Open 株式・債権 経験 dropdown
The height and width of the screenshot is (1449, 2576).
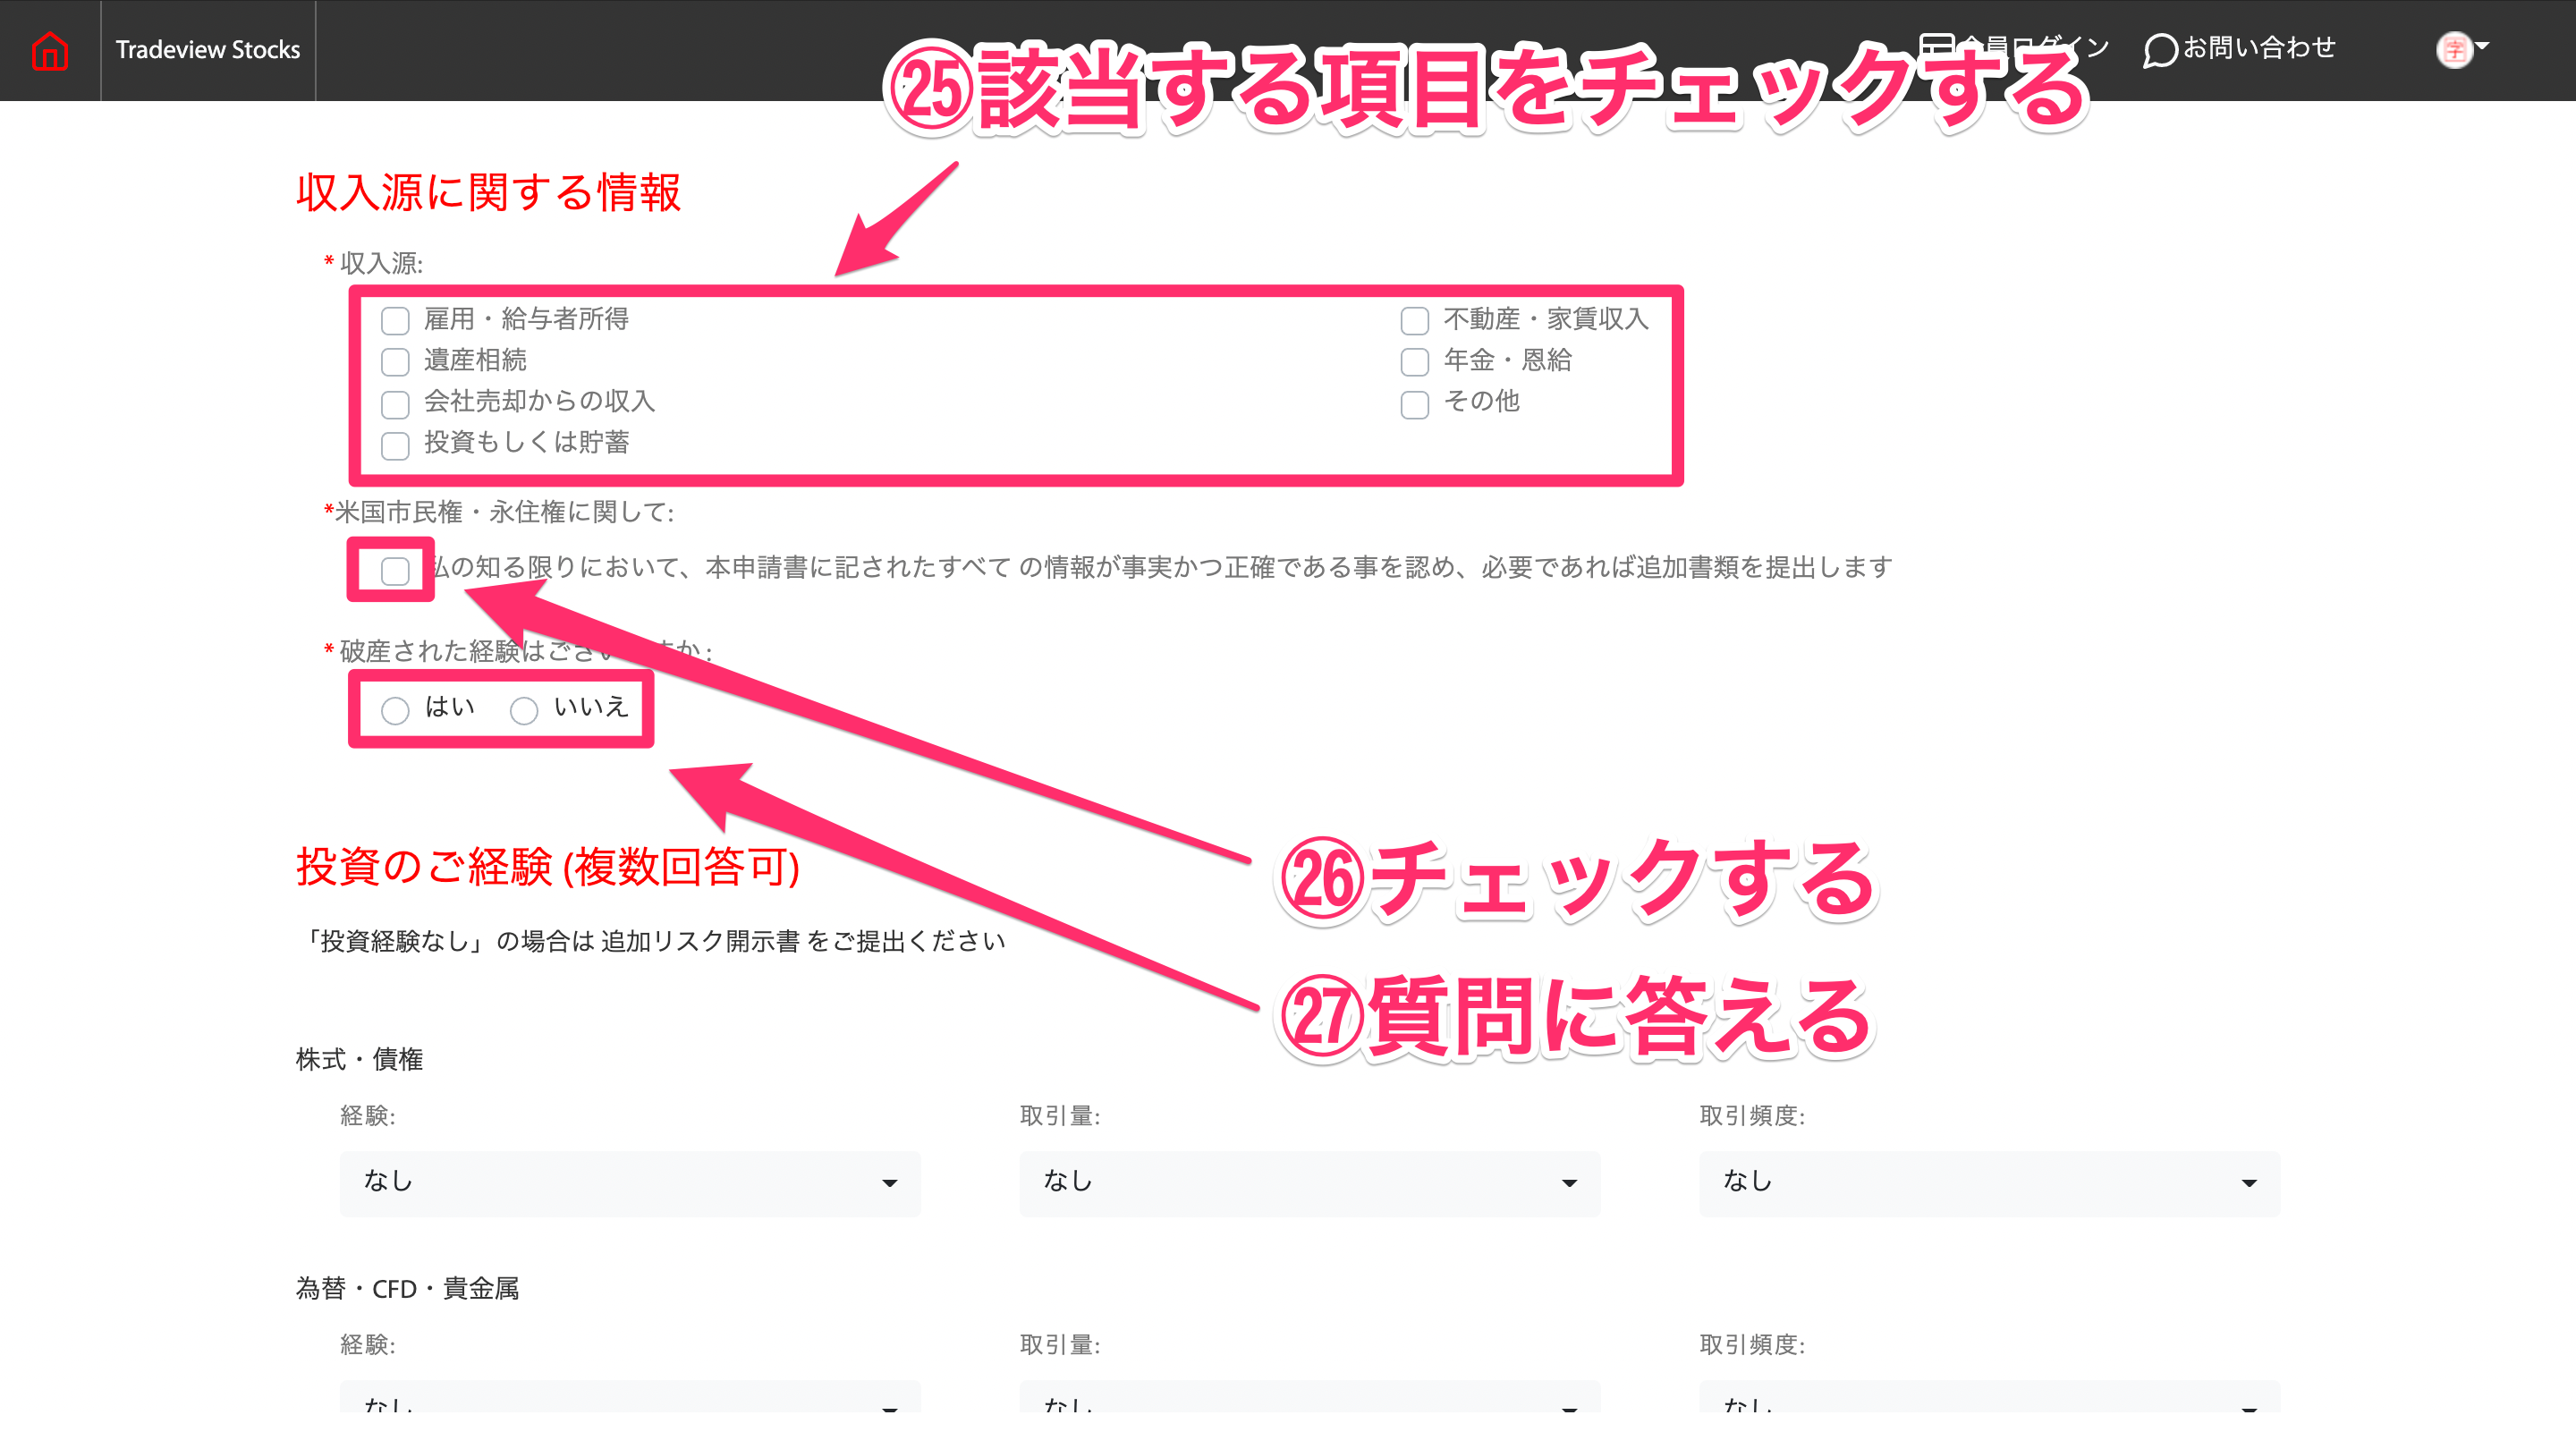(630, 1183)
